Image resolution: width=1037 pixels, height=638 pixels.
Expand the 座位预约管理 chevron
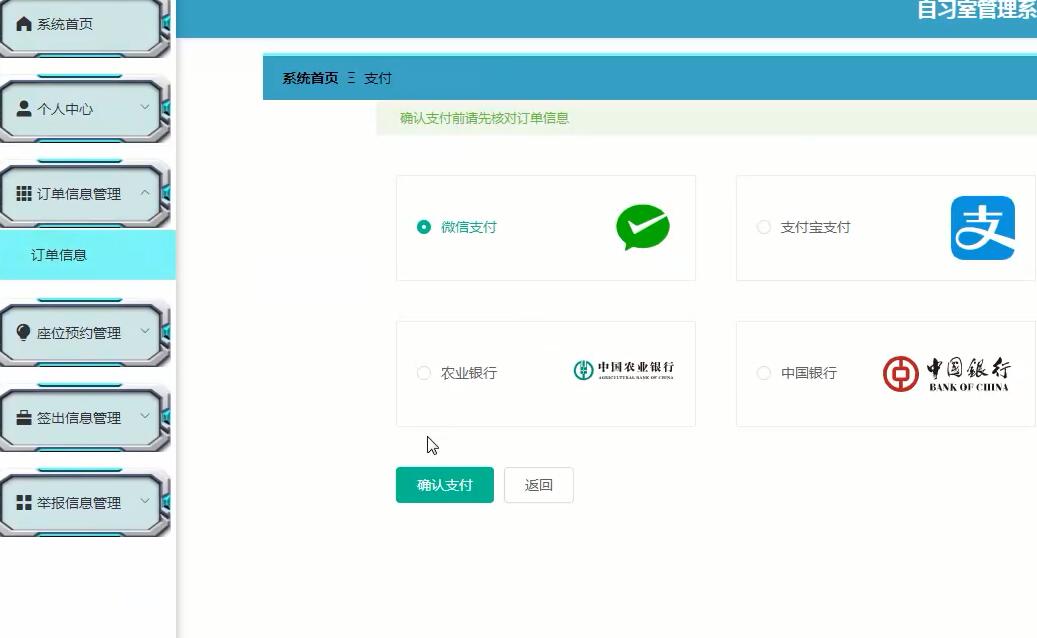[x=145, y=331]
